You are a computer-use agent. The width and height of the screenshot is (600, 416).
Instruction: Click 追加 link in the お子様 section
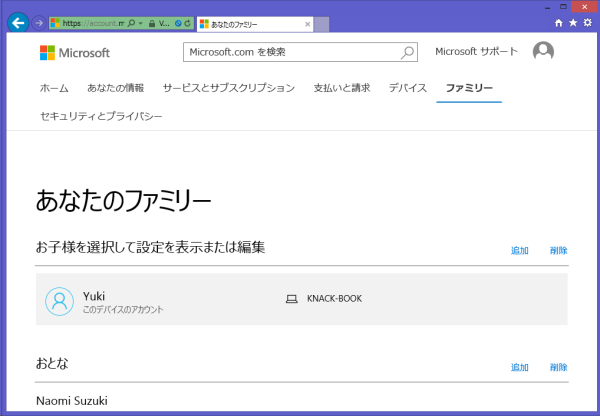point(520,251)
